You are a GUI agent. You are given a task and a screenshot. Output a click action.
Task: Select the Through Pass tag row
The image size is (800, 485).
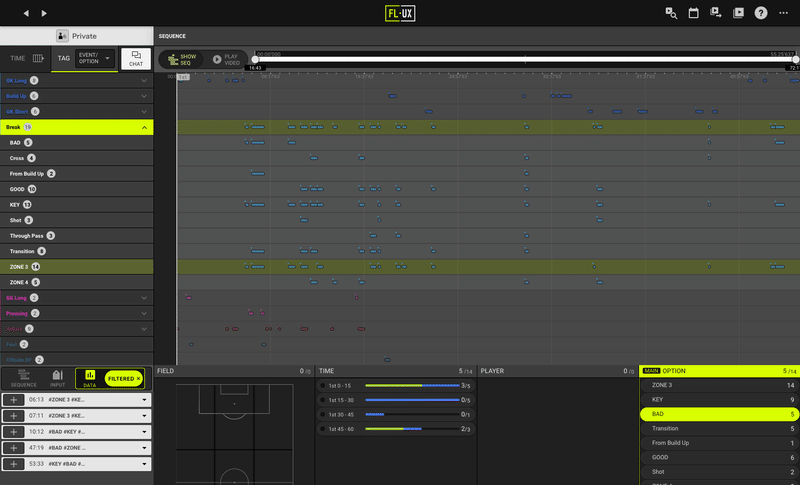[77, 236]
